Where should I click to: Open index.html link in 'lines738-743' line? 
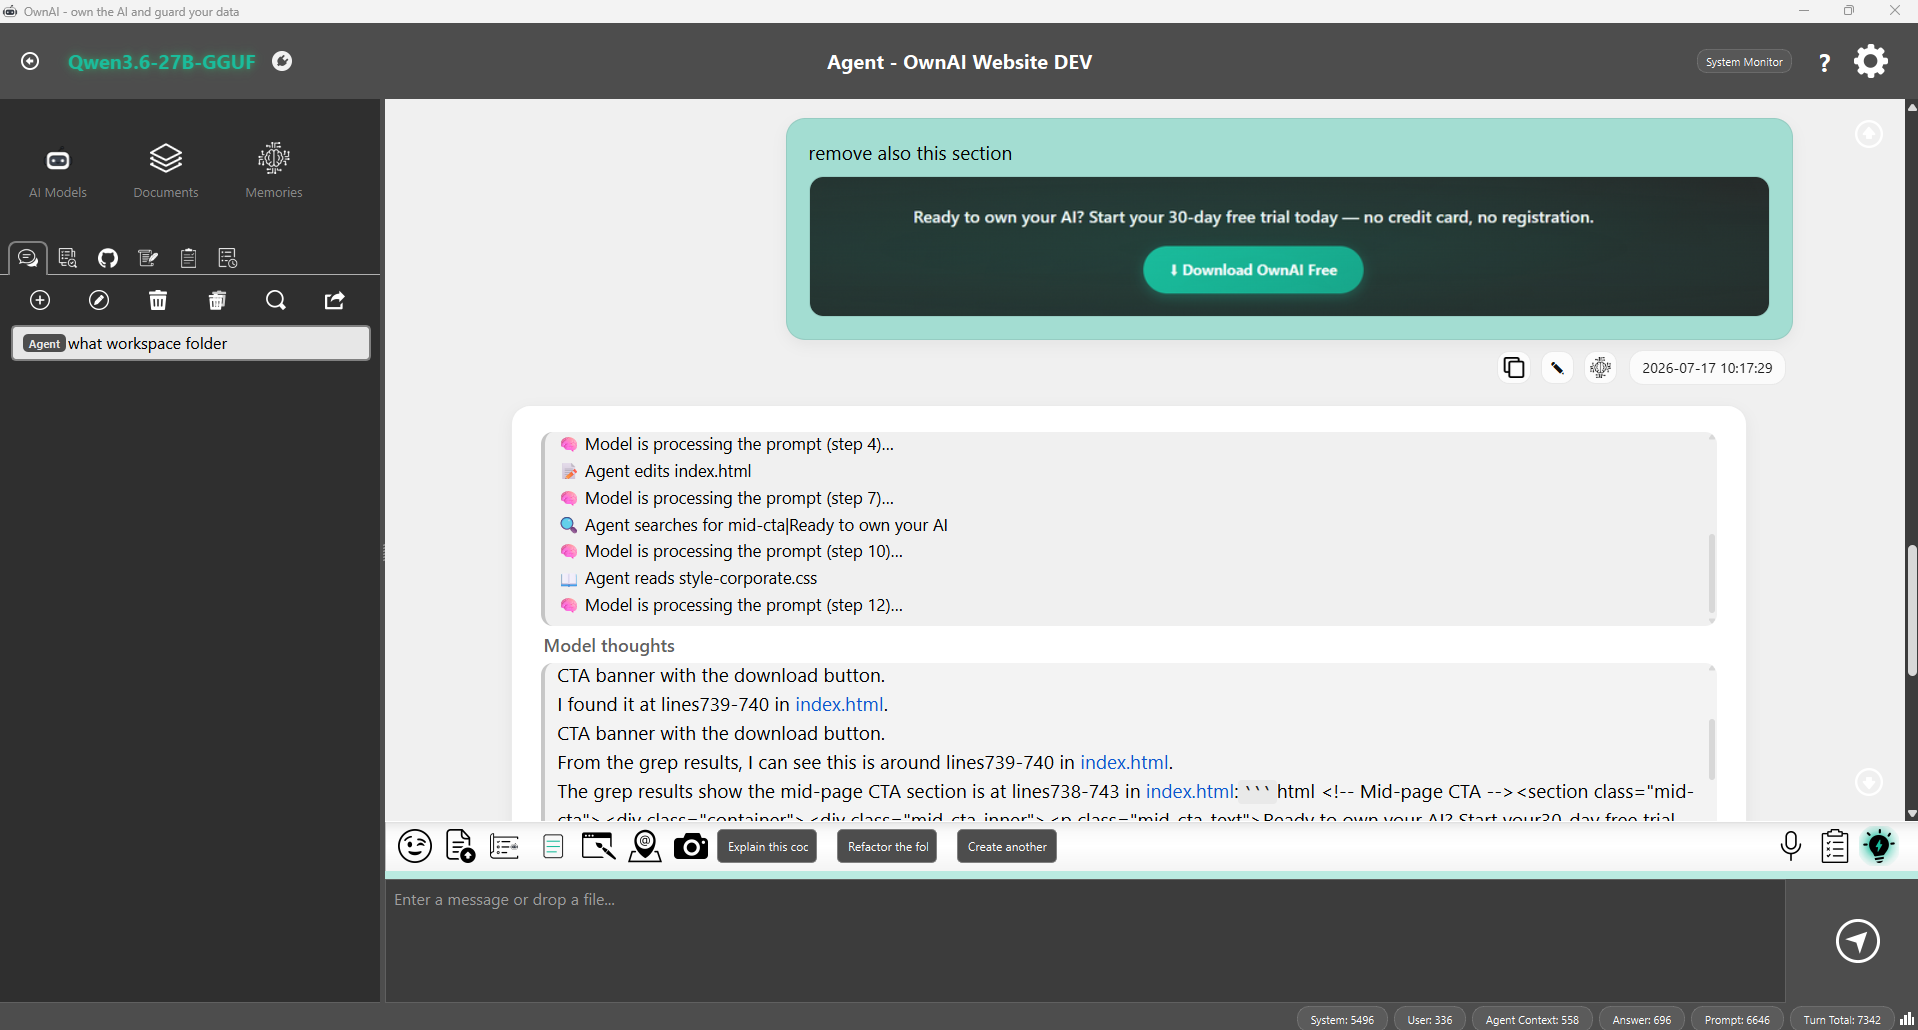click(1190, 792)
